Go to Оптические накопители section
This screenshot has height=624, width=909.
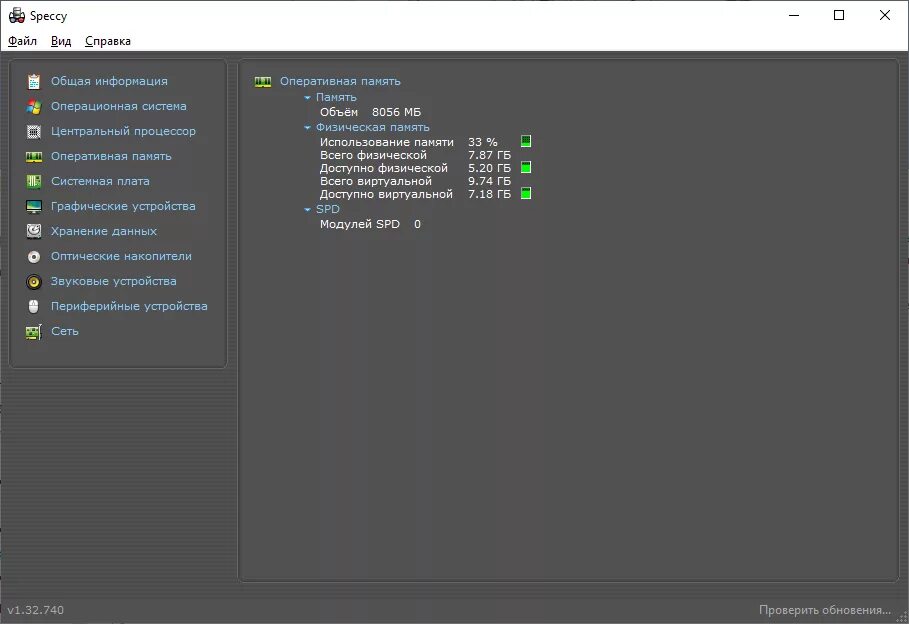[x=121, y=256]
